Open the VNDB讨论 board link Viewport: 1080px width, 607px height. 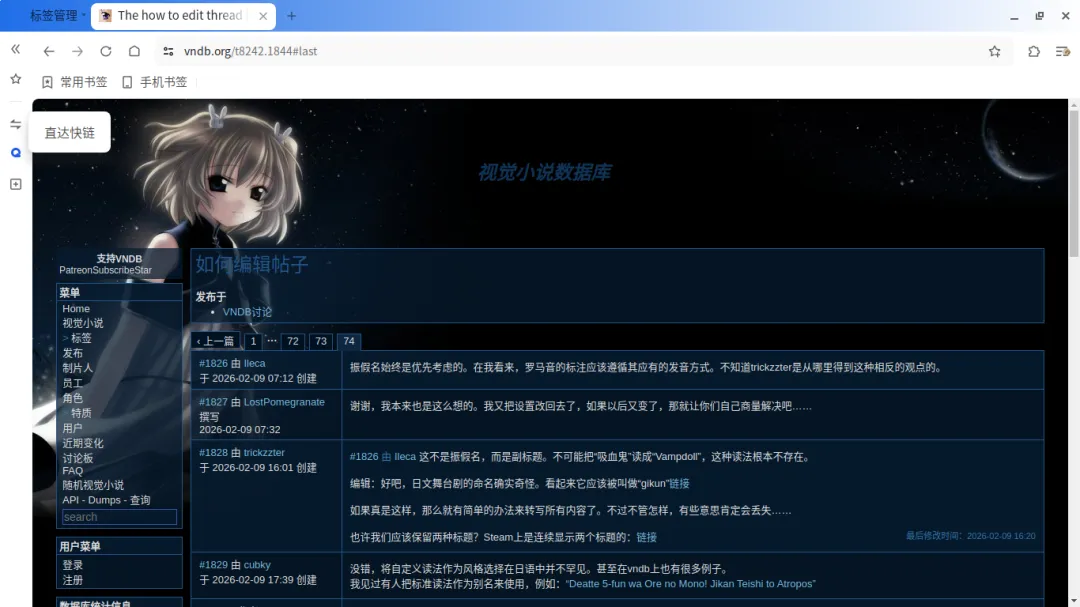(247, 312)
